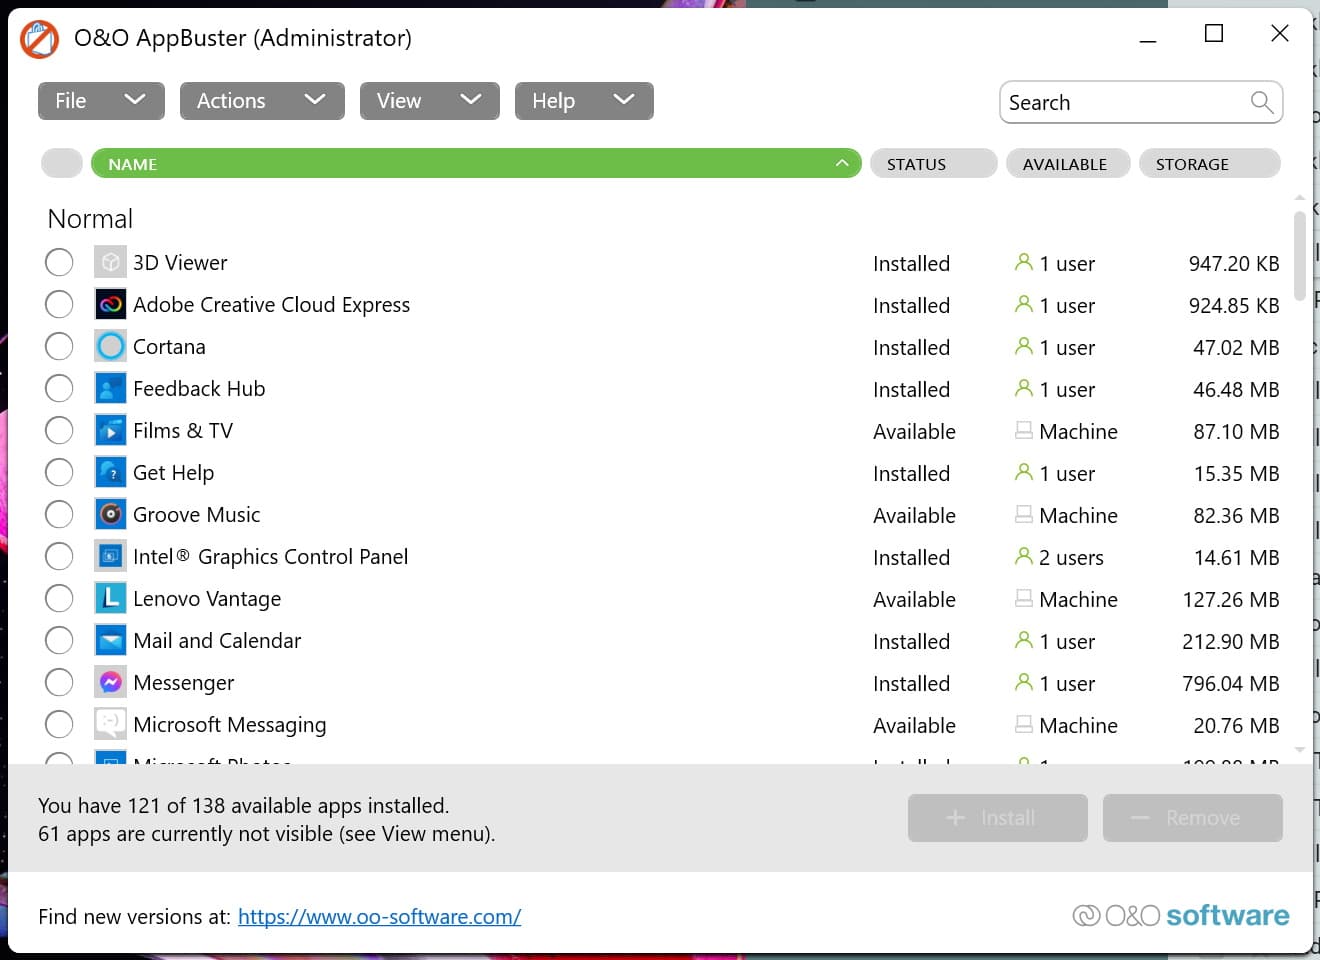Open the Help menu dropdown
This screenshot has width=1320, height=960.
tap(584, 100)
